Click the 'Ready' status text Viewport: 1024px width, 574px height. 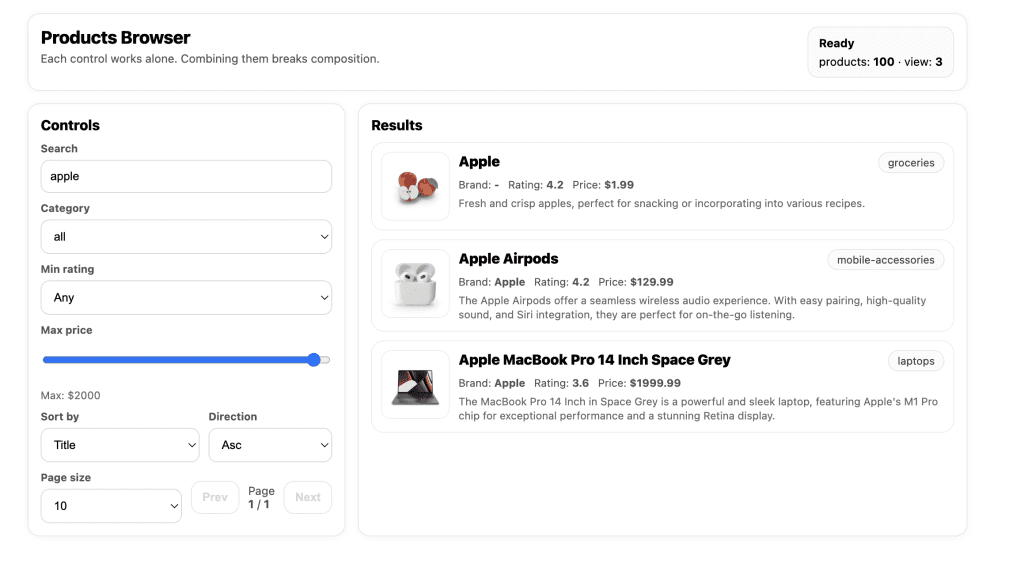(837, 44)
